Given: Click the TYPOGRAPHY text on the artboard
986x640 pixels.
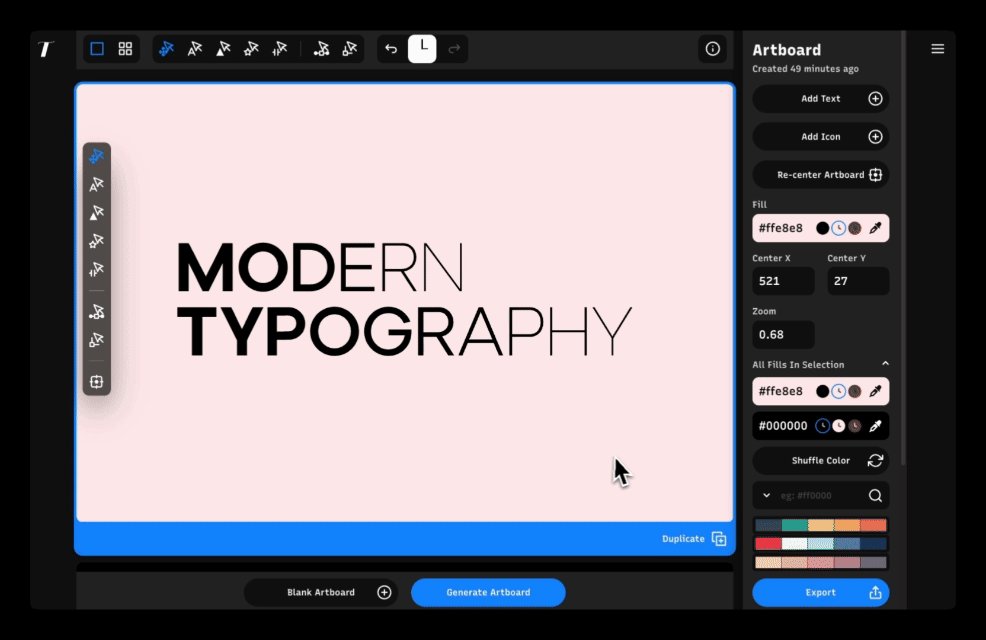Looking at the screenshot, I should point(404,331).
